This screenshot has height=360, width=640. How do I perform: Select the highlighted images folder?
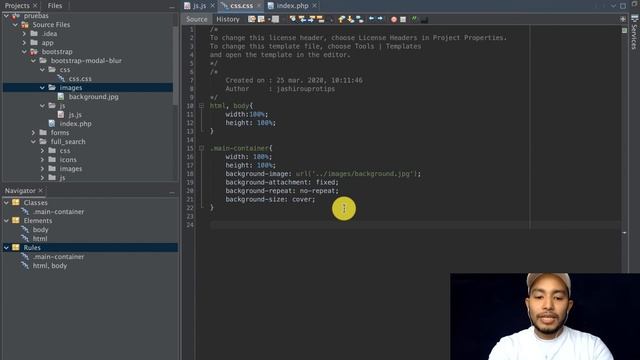pyautogui.click(x=87, y=88)
